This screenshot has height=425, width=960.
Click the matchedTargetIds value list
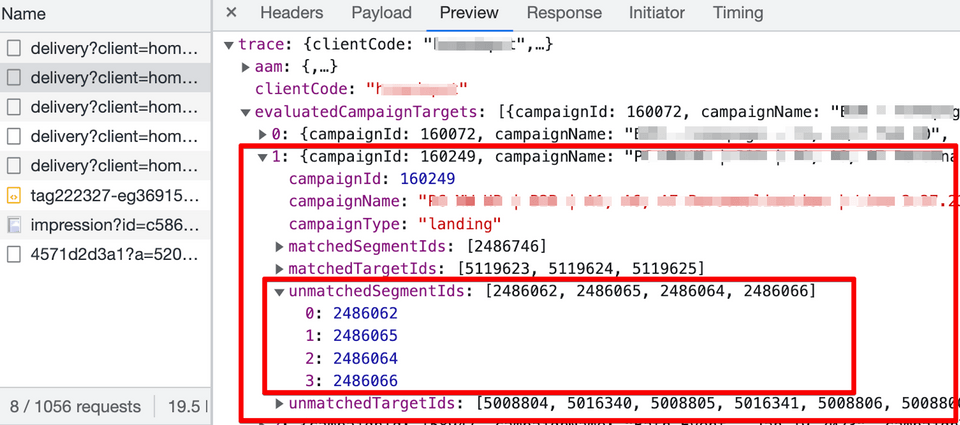click(x=580, y=269)
